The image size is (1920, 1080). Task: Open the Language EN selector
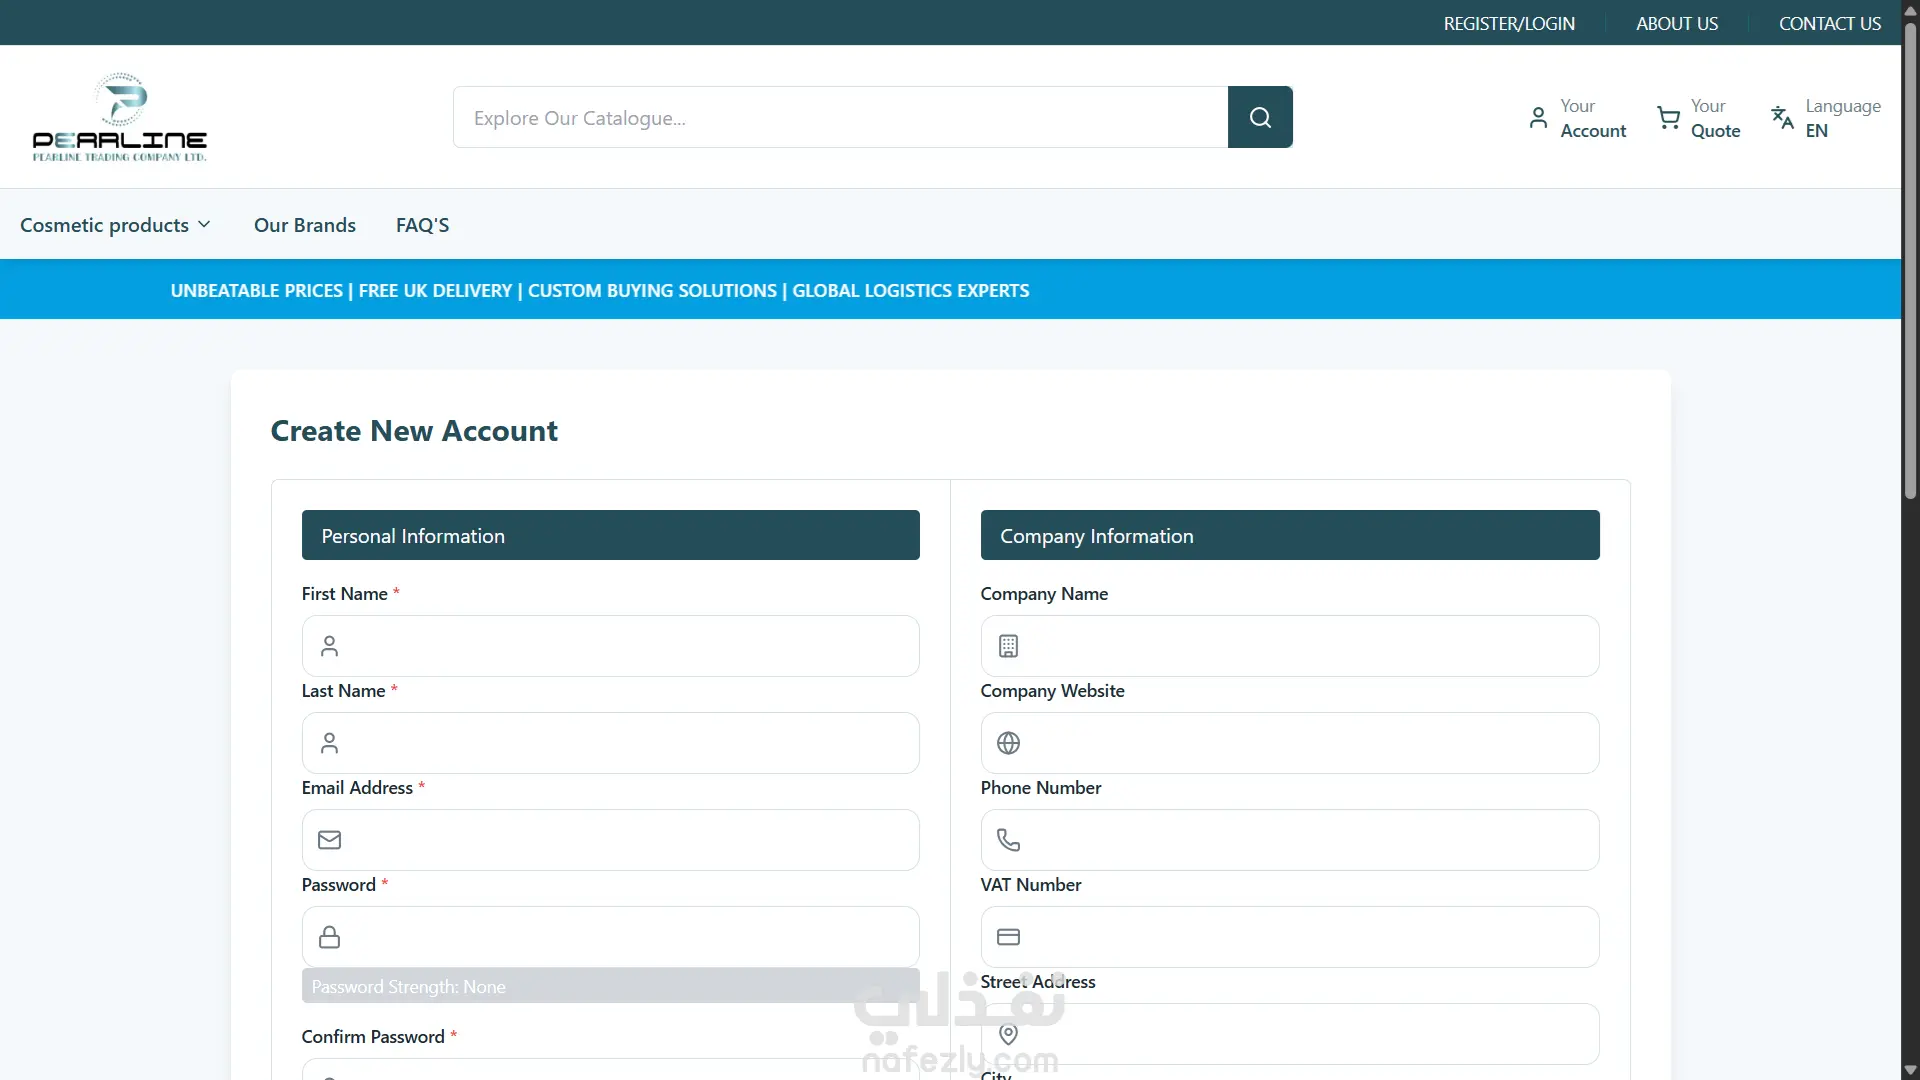1825,118
